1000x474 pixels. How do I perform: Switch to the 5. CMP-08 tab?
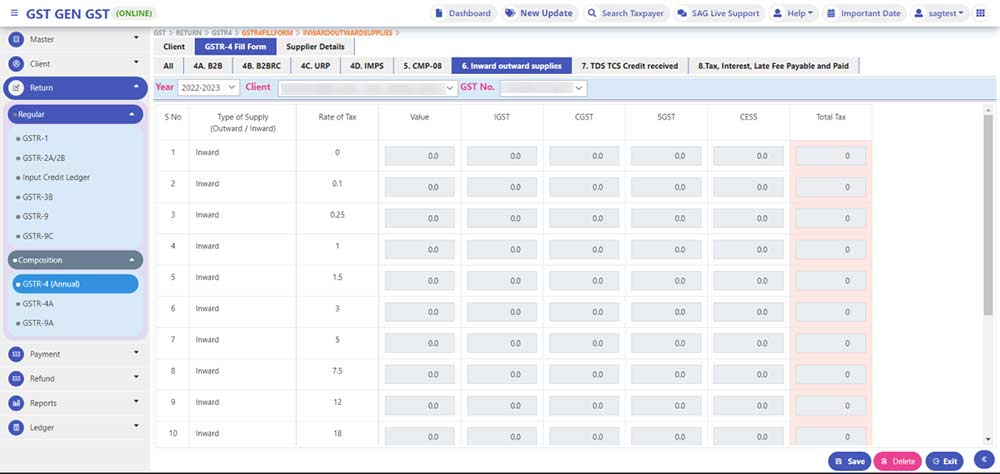[x=422, y=65]
